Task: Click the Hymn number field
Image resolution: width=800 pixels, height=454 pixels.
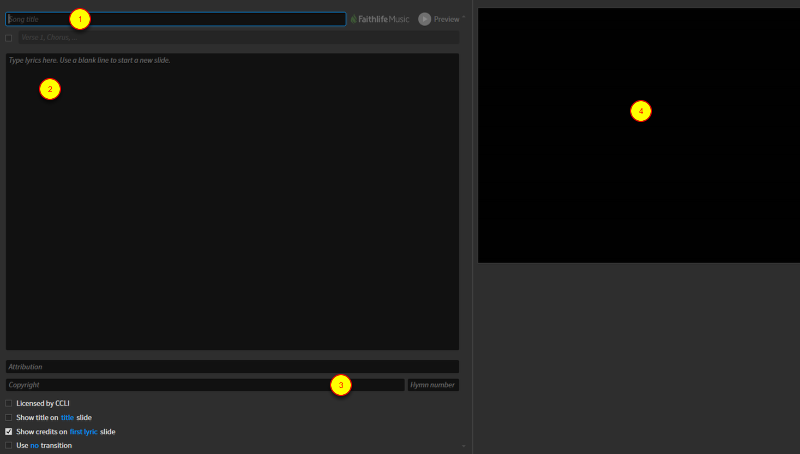Action: (433, 385)
